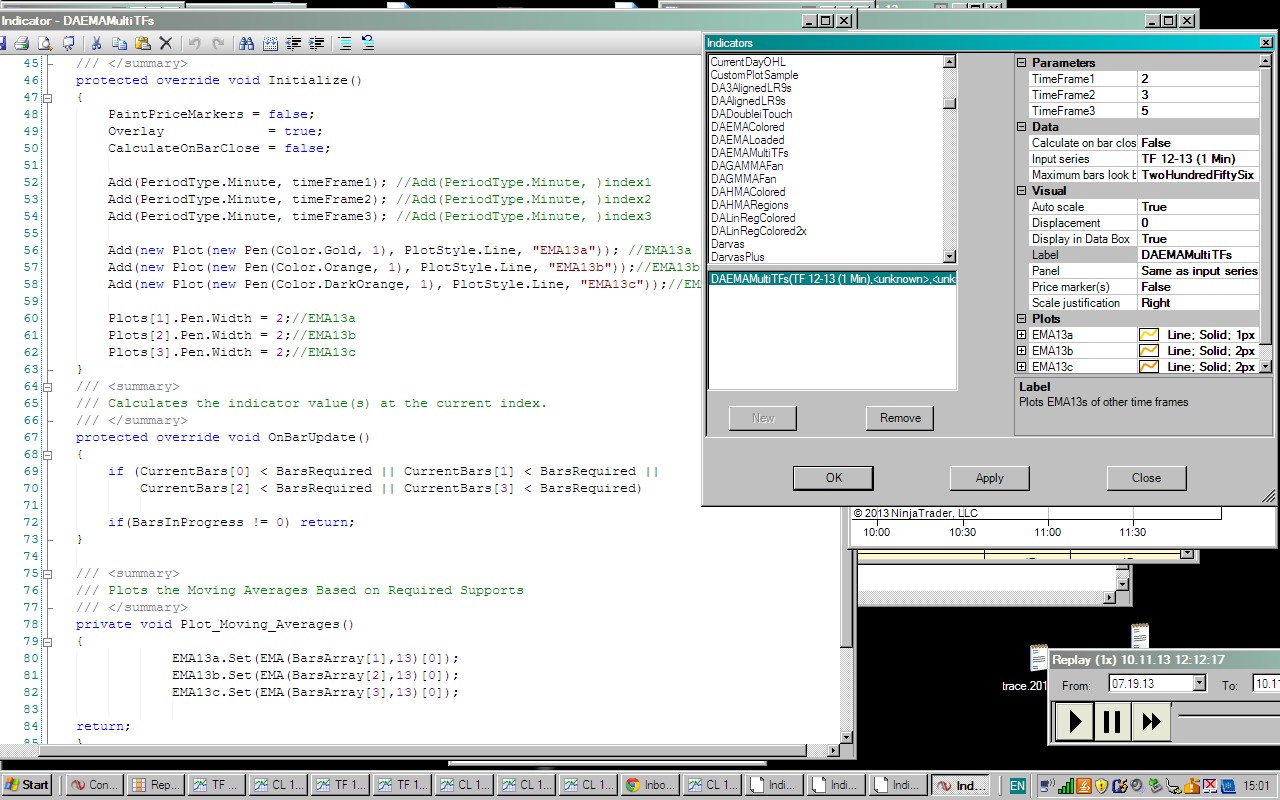The image size is (1280, 800).
Task: Click the Print Preview magnifier icon
Action: click(44, 43)
